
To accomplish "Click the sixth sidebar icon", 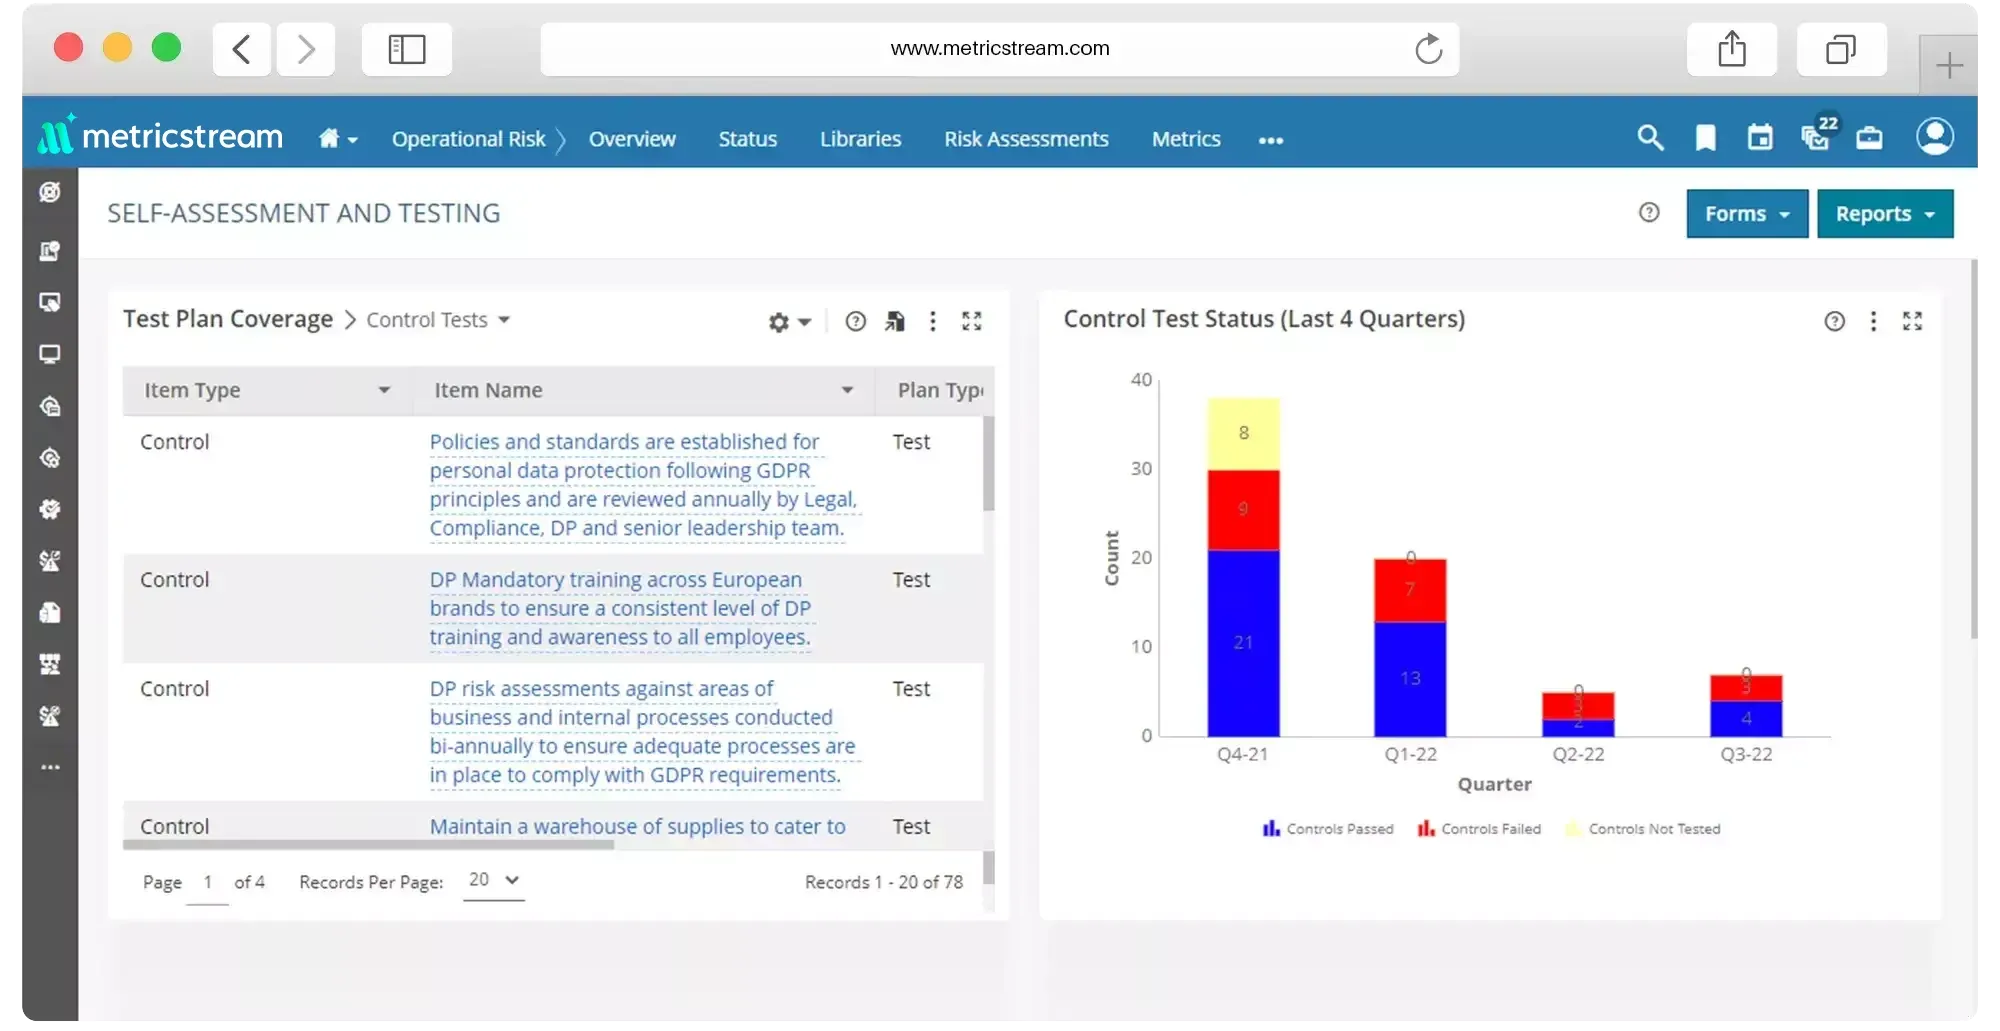I will click(x=50, y=458).
